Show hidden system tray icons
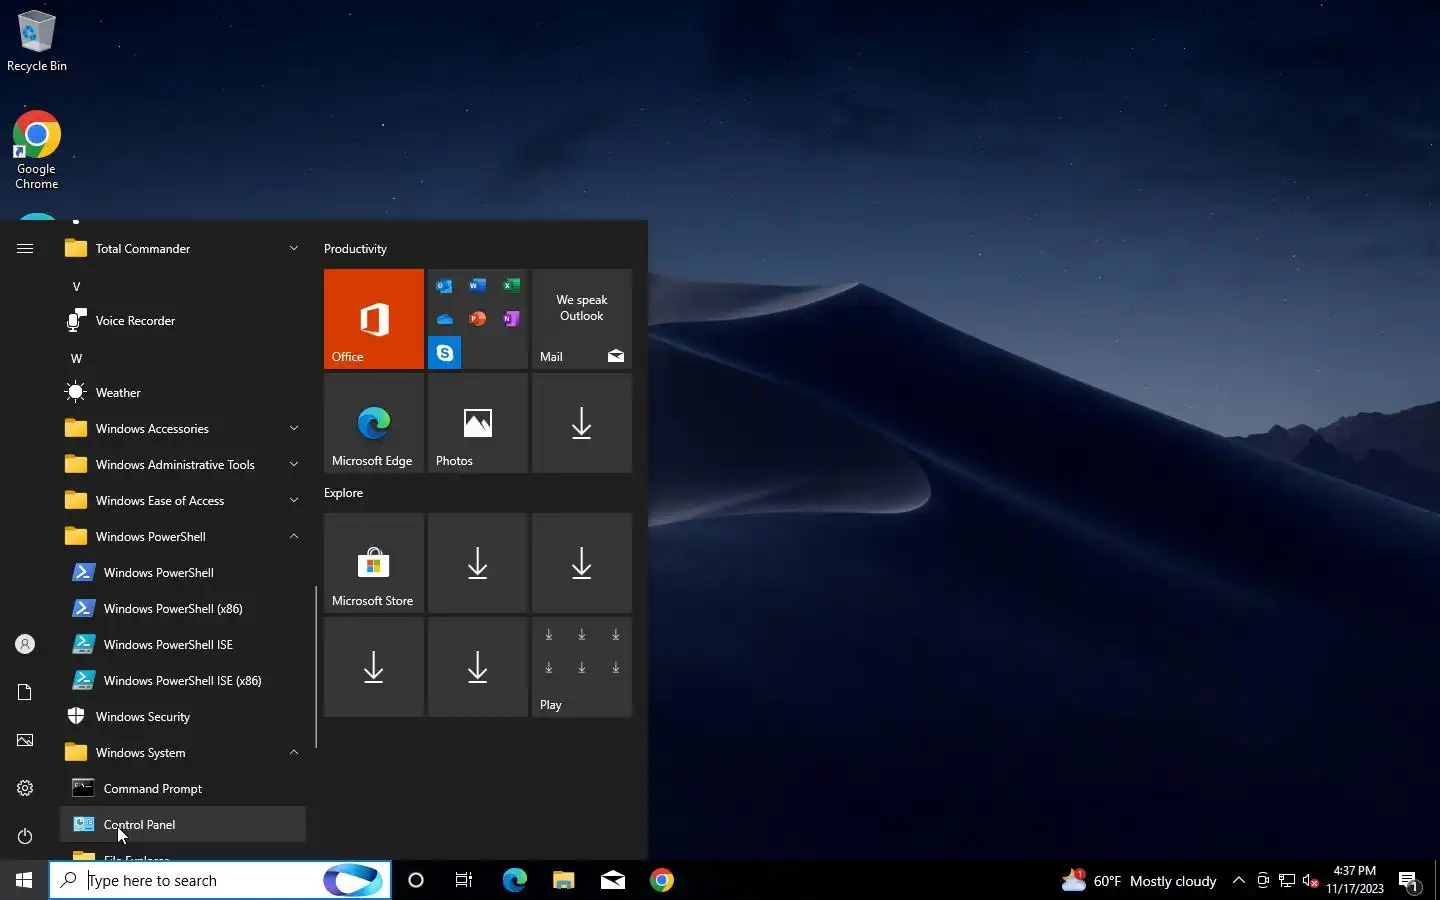This screenshot has width=1440, height=900. (1239, 880)
